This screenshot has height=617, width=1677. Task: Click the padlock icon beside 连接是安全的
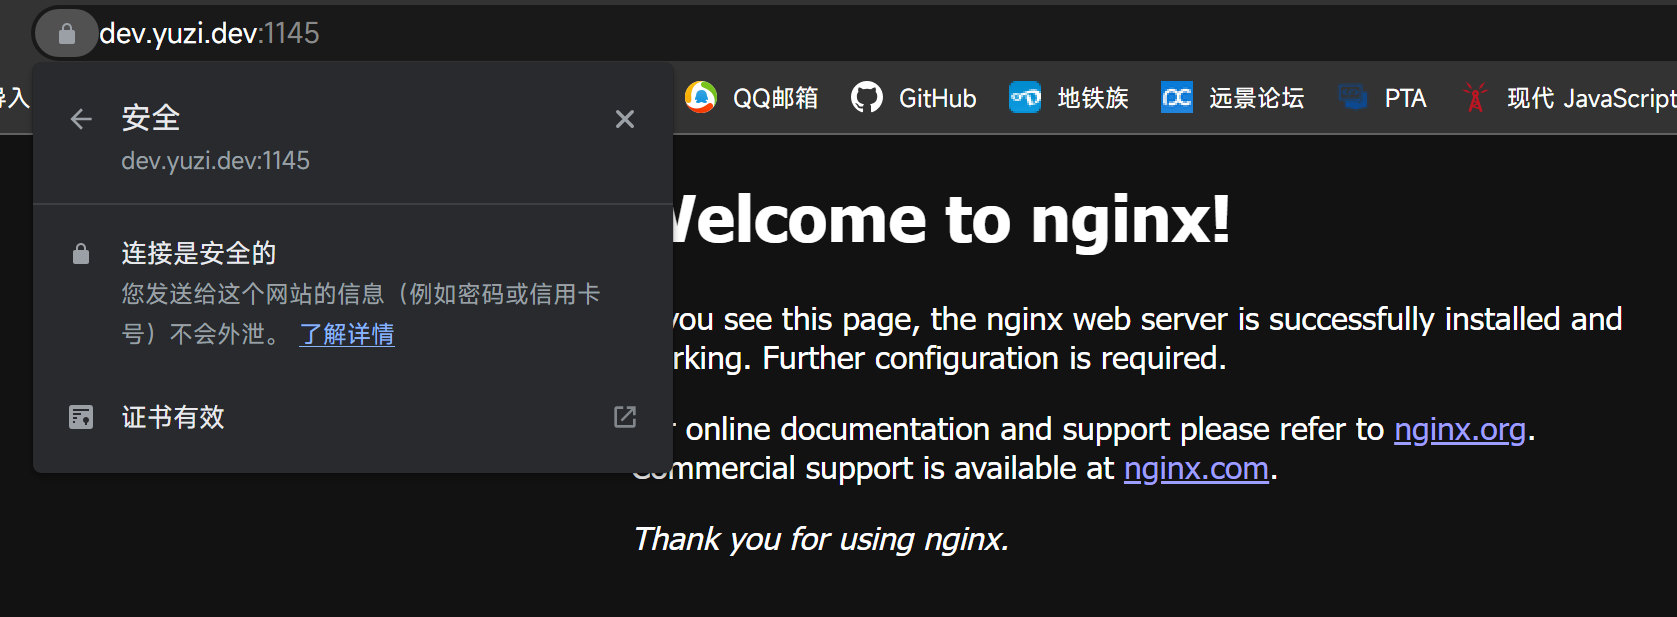(81, 254)
